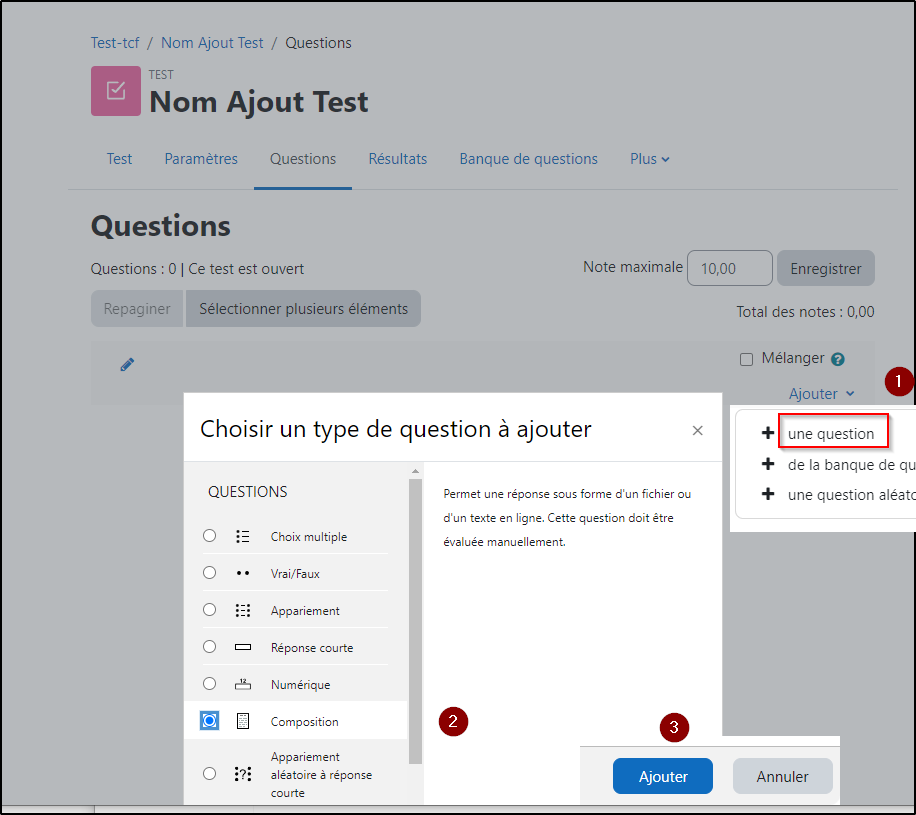The width and height of the screenshot is (916, 815).
Task: Open the Banque de questions tab
Action: (x=528, y=159)
